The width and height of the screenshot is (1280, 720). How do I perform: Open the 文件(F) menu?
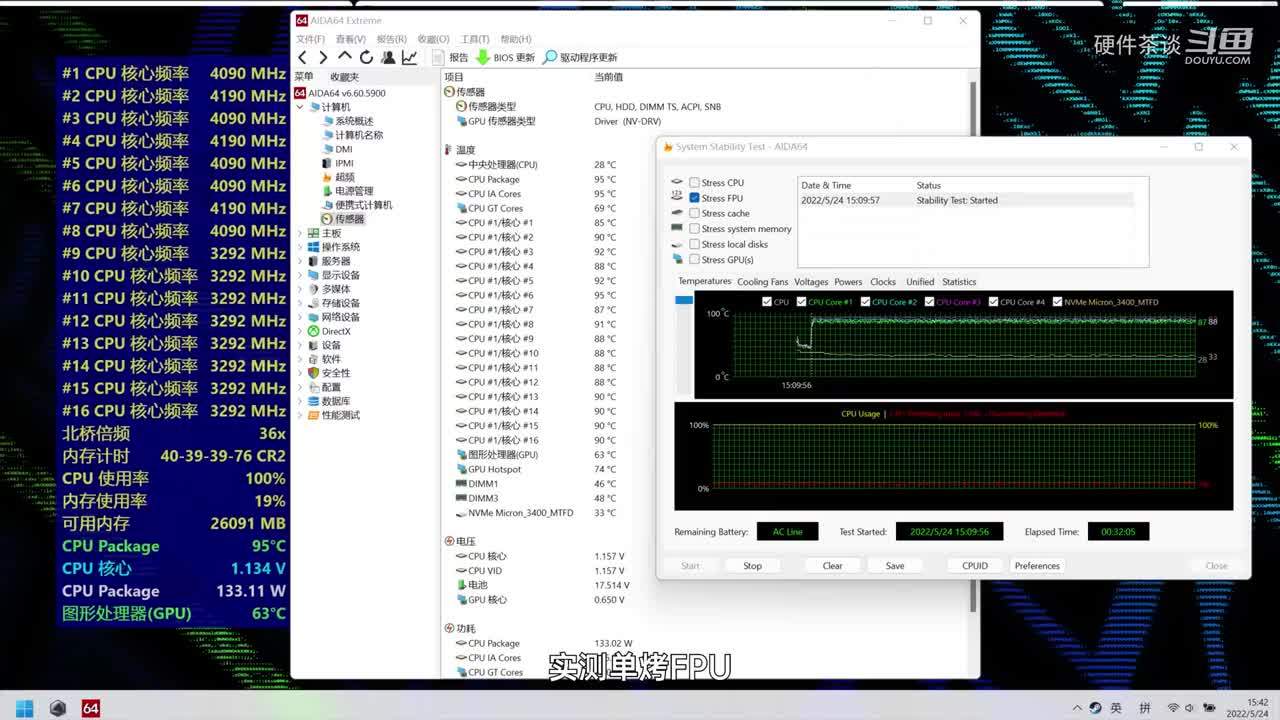(310, 39)
